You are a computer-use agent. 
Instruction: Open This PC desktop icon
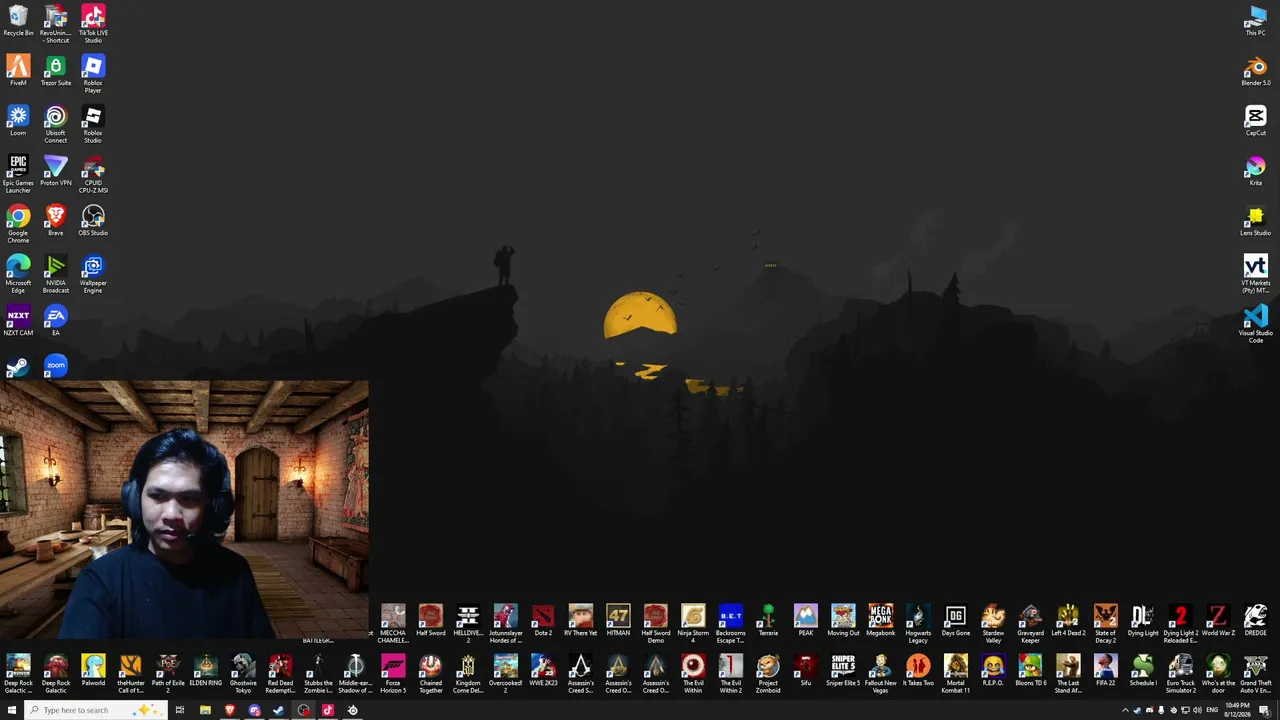(1255, 21)
